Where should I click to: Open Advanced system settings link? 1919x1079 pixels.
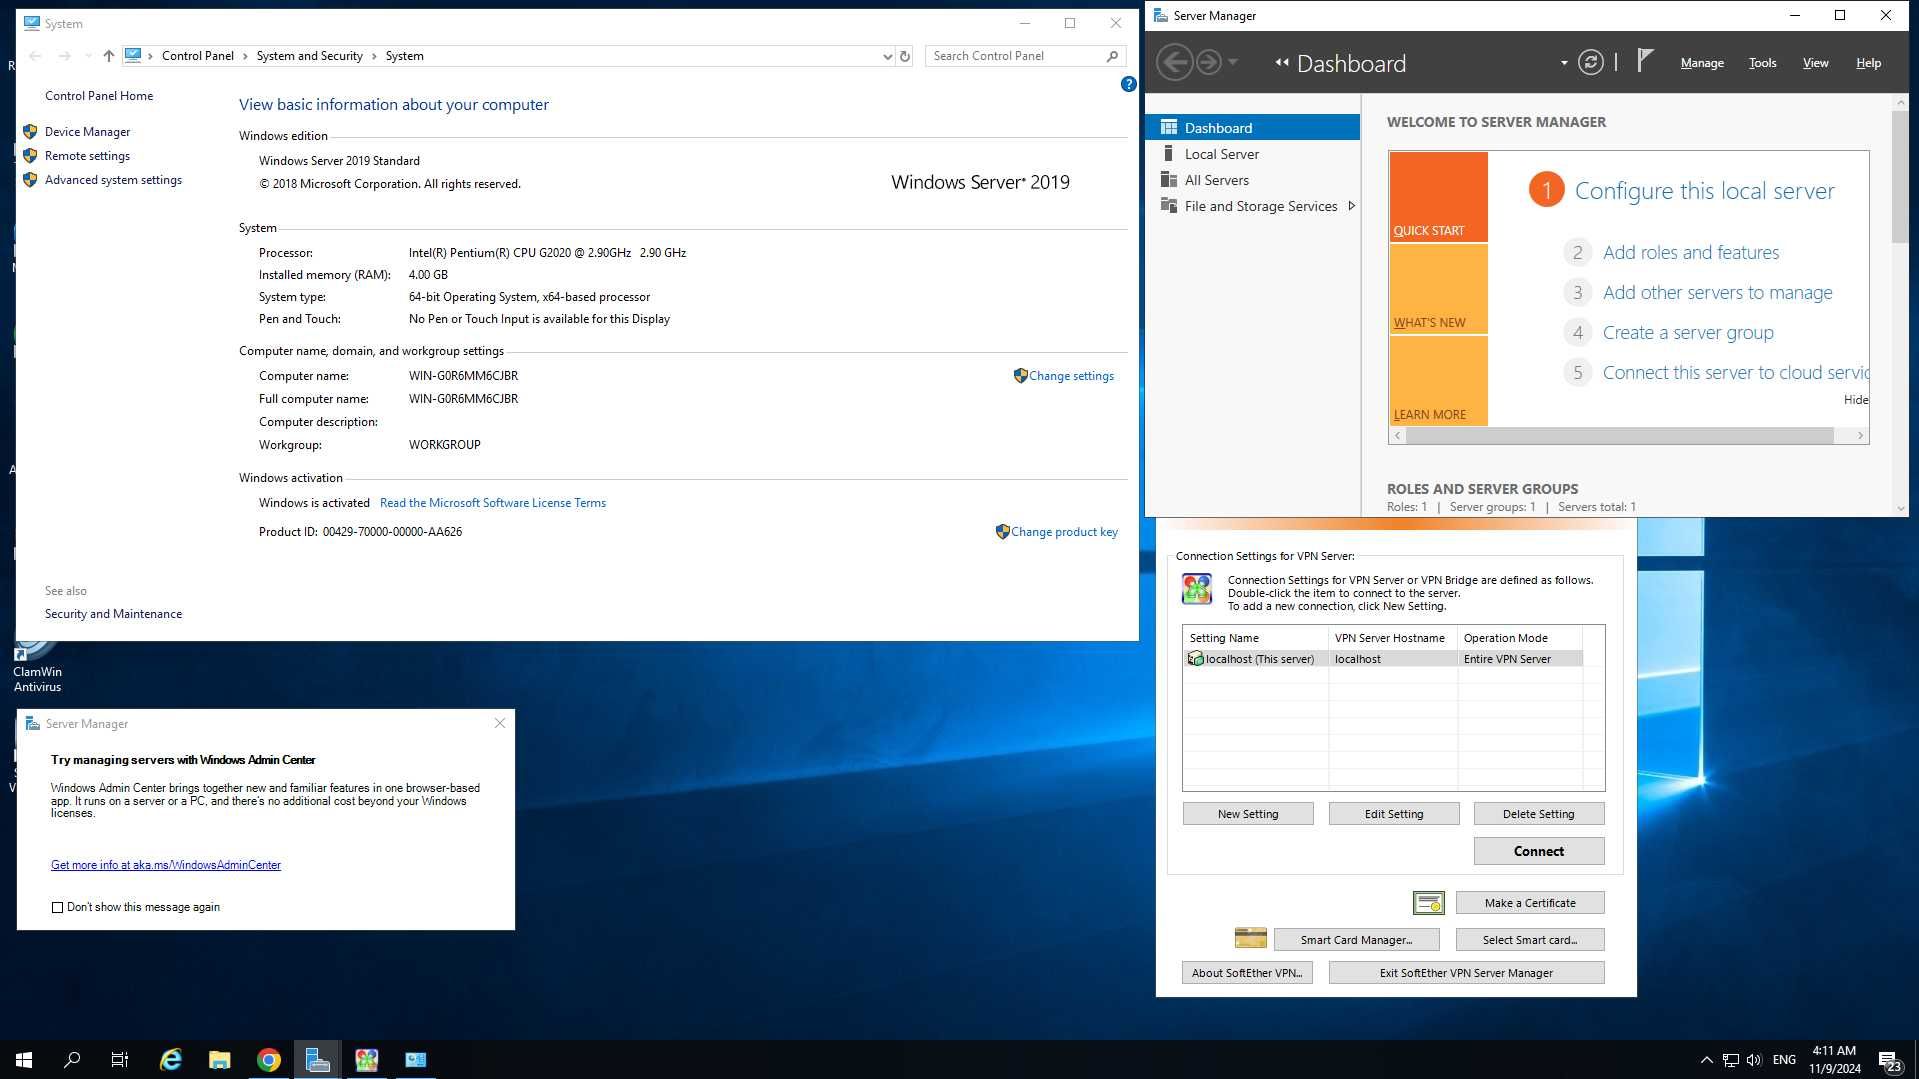point(113,180)
